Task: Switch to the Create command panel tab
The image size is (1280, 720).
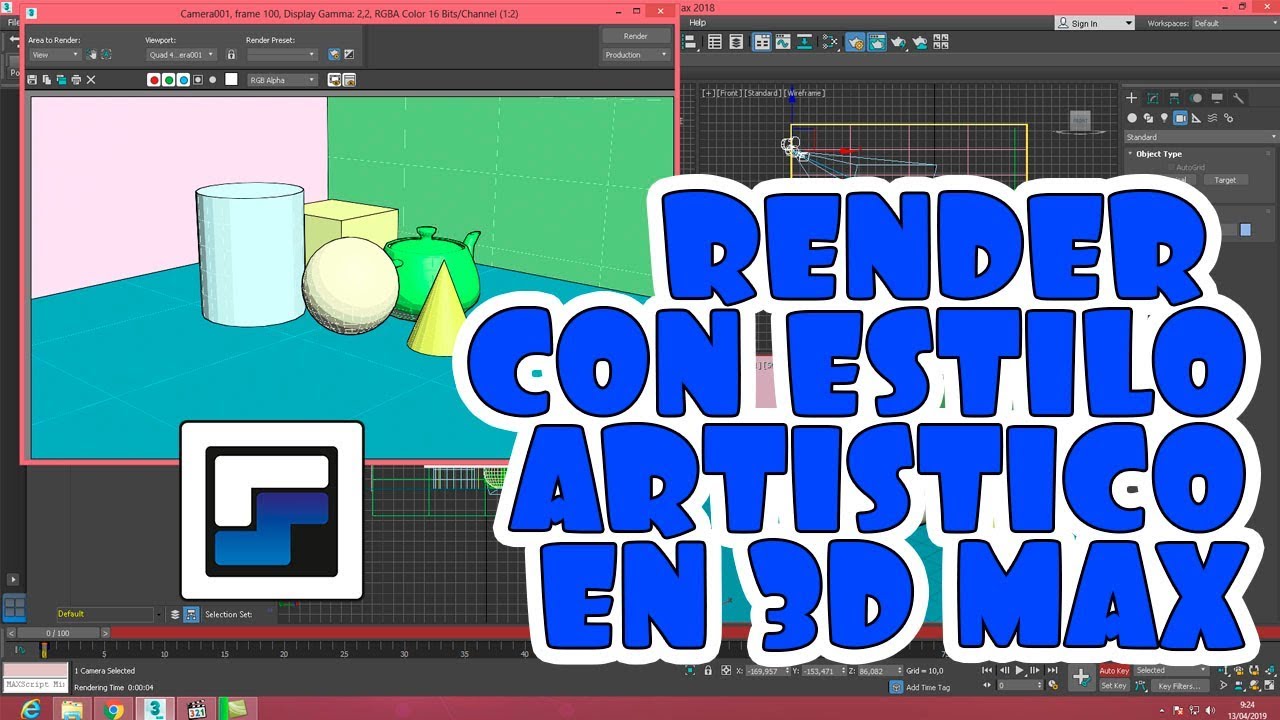Action: 1131,98
